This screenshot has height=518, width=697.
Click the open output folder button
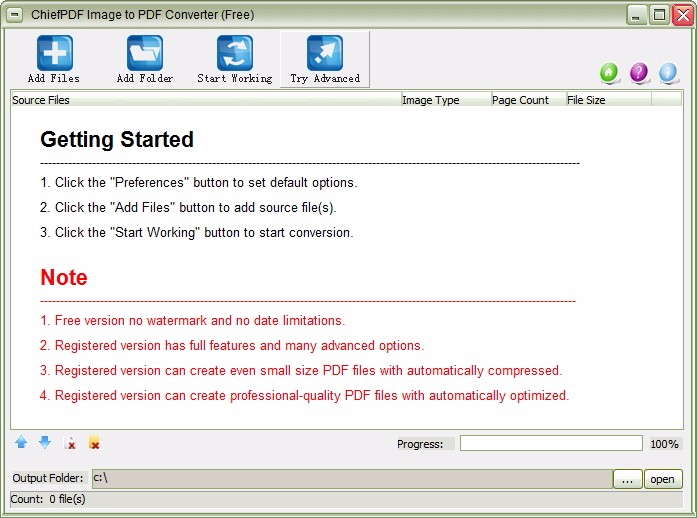pyautogui.click(x=663, y=479)
